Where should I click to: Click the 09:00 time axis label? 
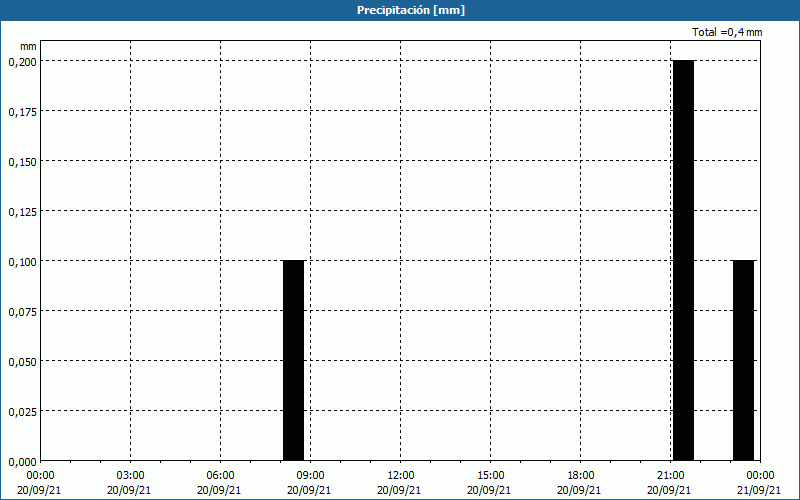(x=310, y=476)
